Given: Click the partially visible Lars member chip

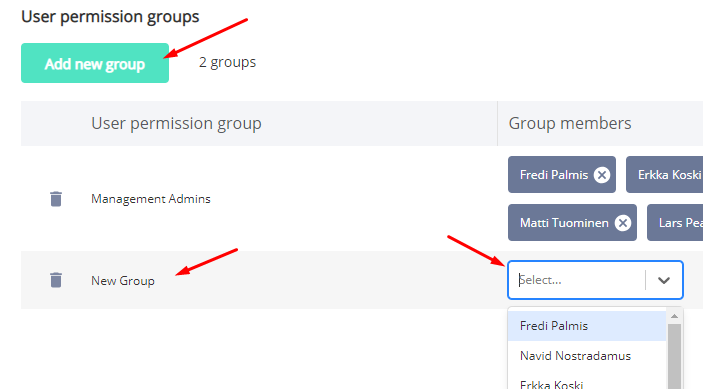Looking at the screenshot, I should [675, 223].
